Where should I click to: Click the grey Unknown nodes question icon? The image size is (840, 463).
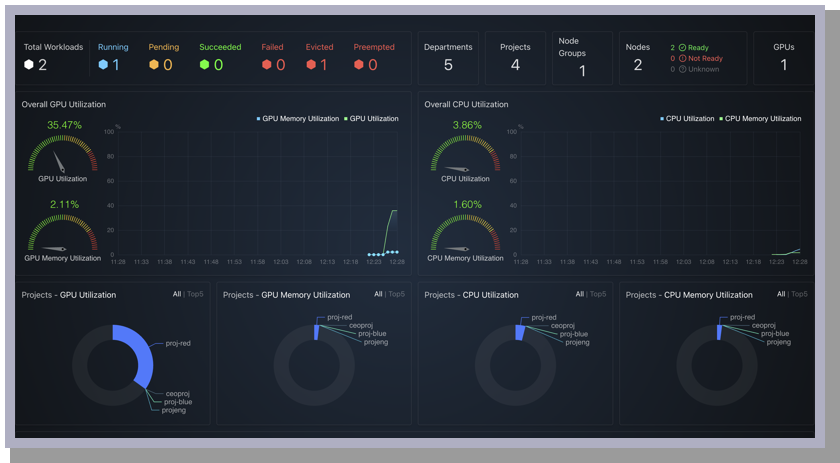682,69
